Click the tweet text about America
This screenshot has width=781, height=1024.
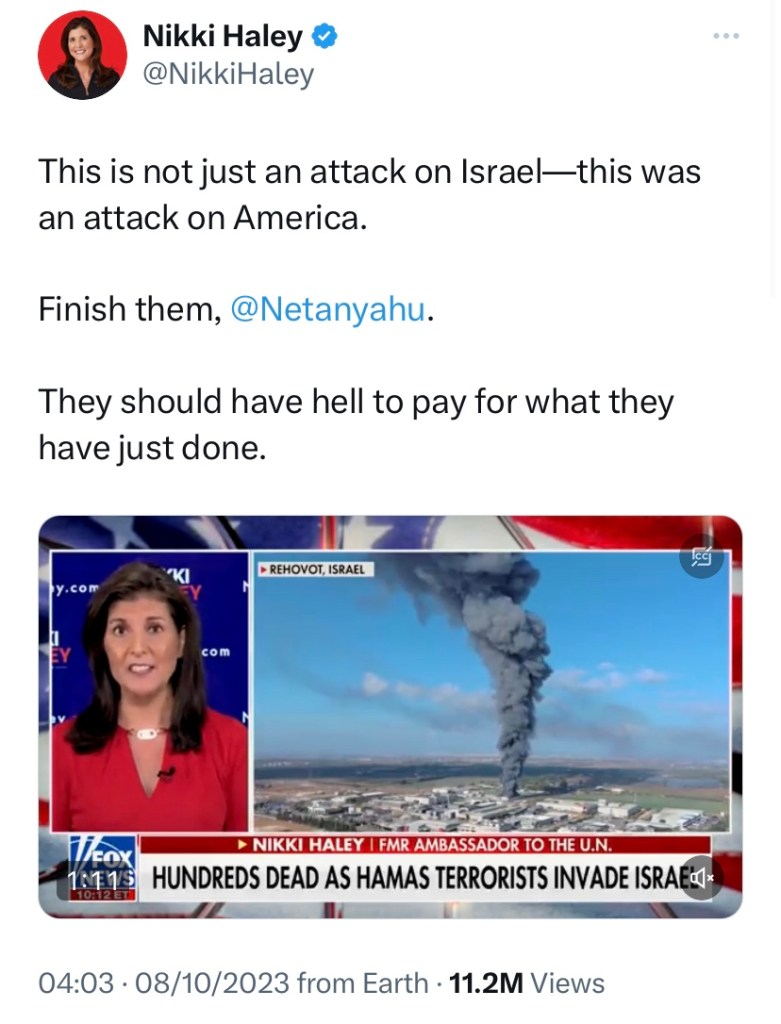pos(369,195)
